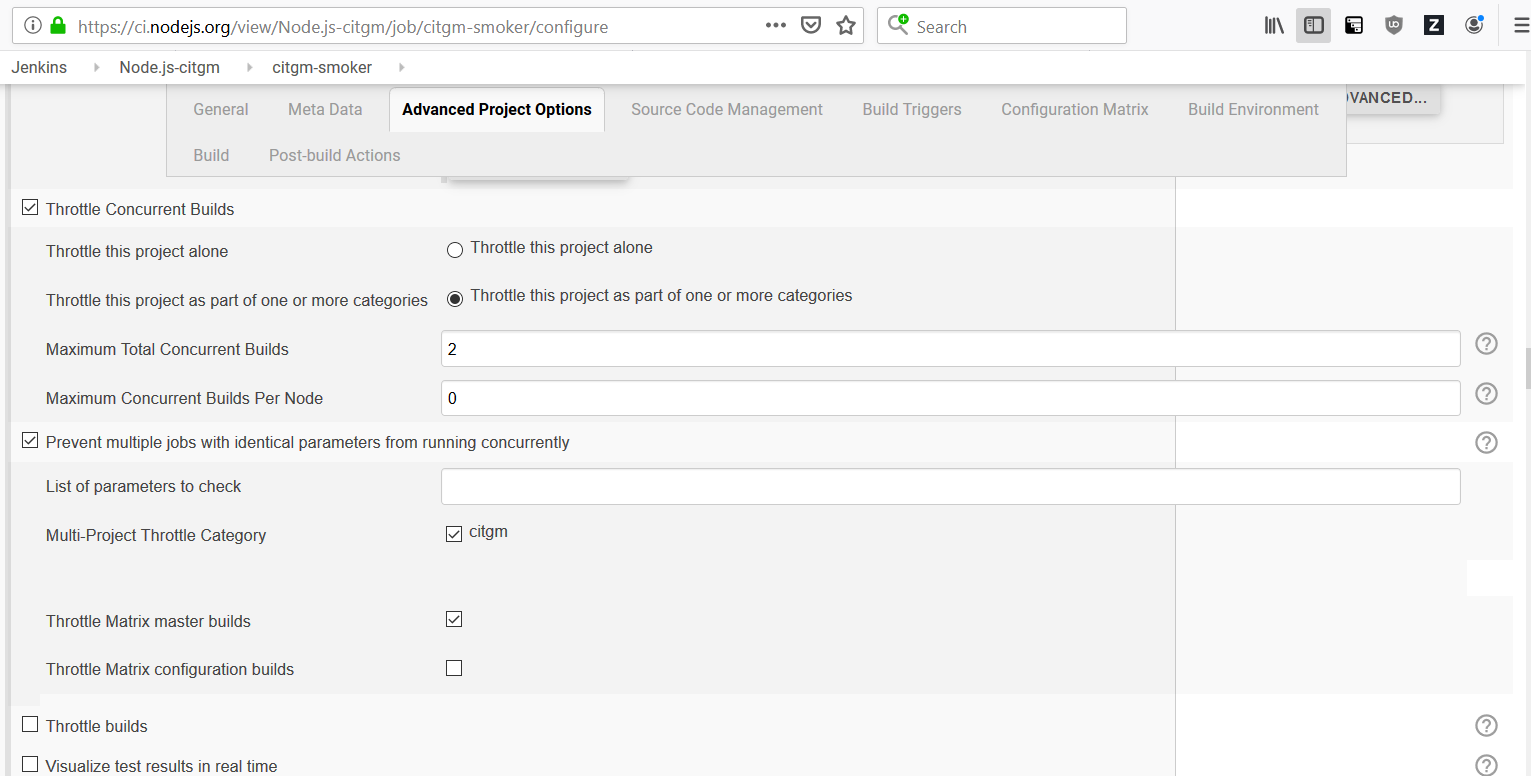This screenshot has width=1531, height=776.
Task: Select the Throttle this project alone radio button
Action: 455,250
